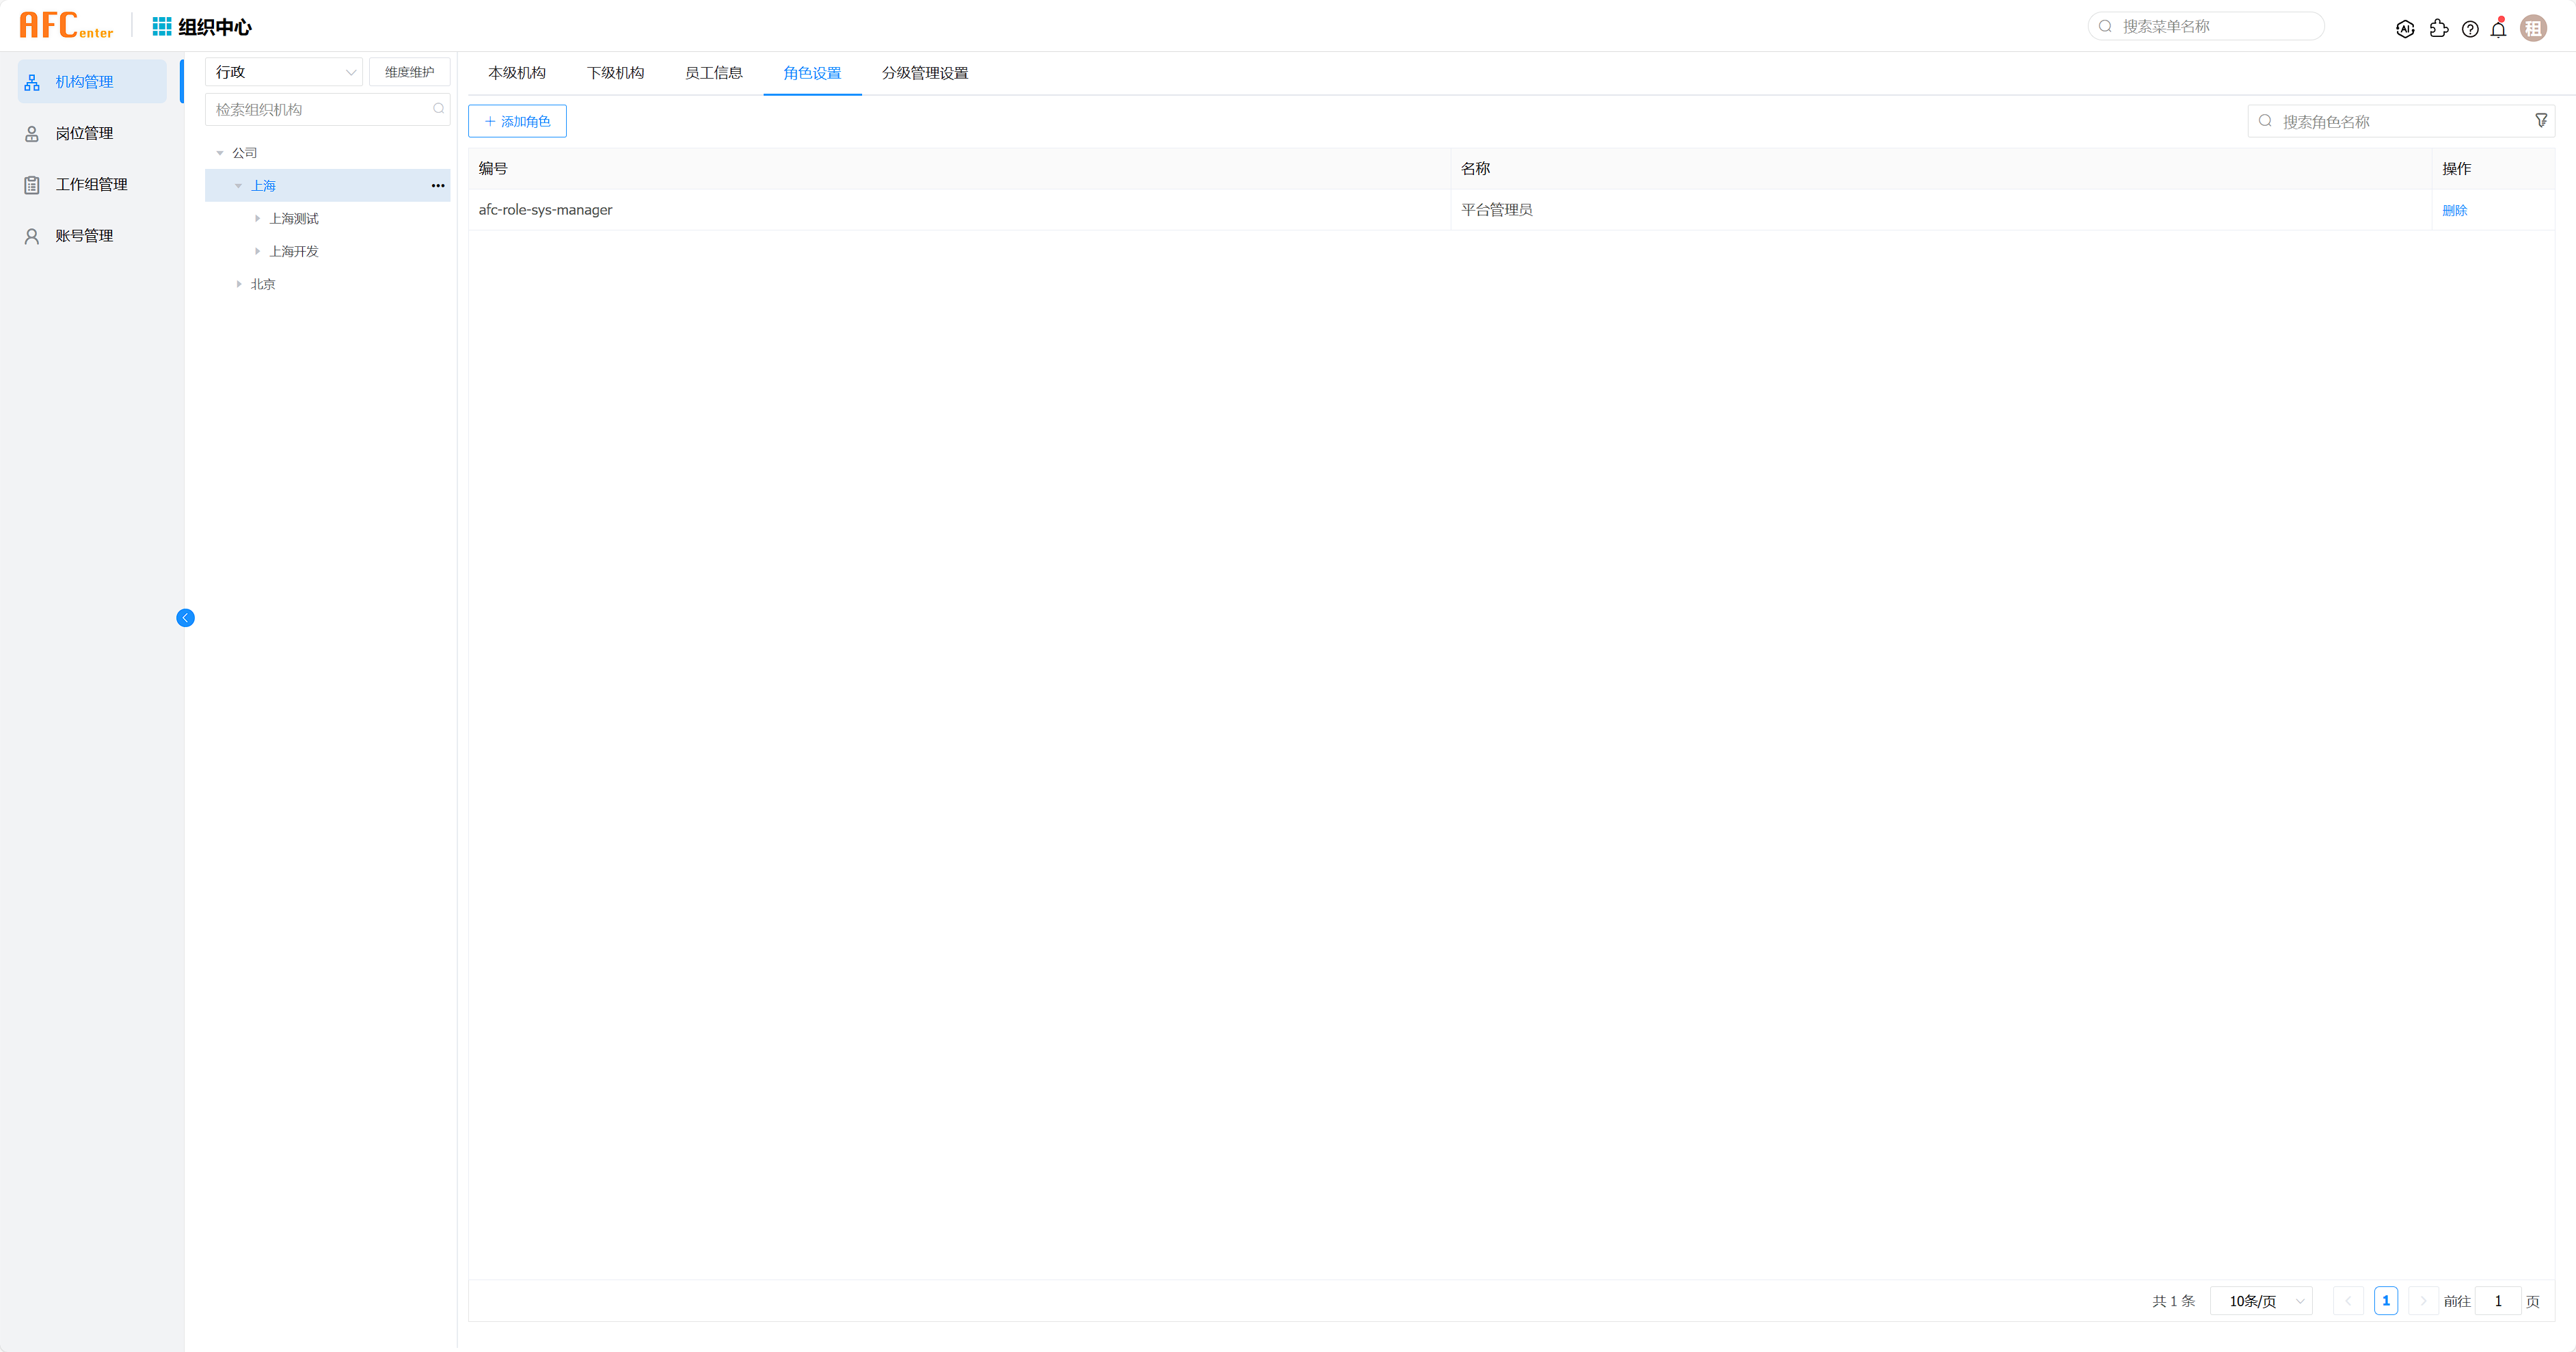Open 岗位管理 in the sidebar

[84, 133]
